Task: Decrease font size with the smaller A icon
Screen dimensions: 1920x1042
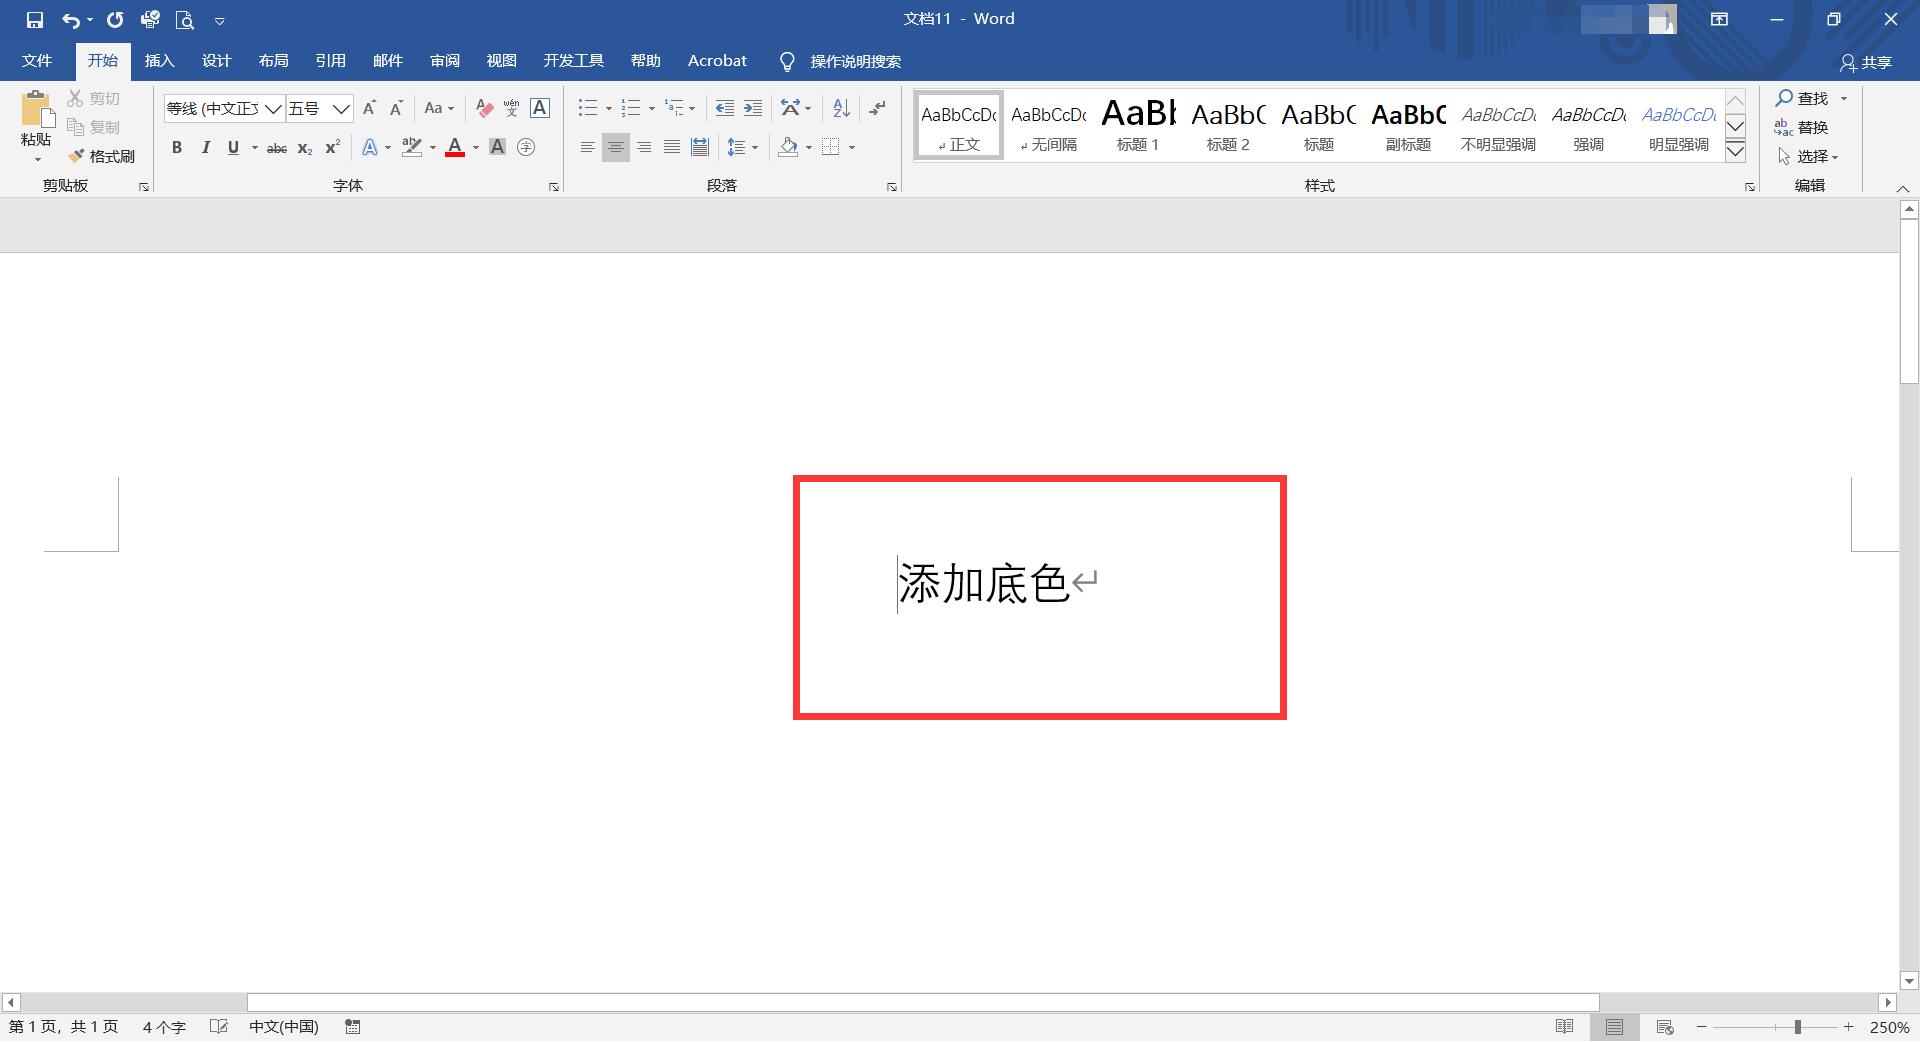Action: point(397,108)
